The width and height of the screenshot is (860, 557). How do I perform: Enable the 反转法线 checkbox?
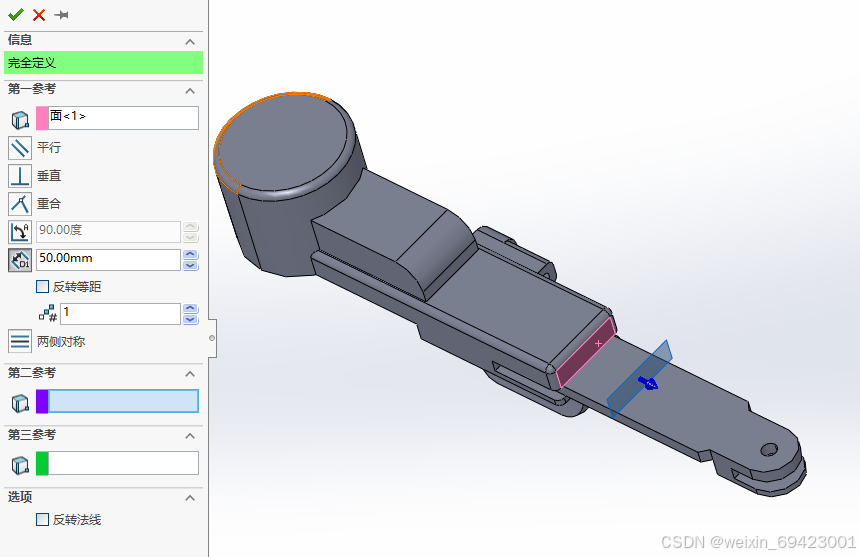coord(42,519)
